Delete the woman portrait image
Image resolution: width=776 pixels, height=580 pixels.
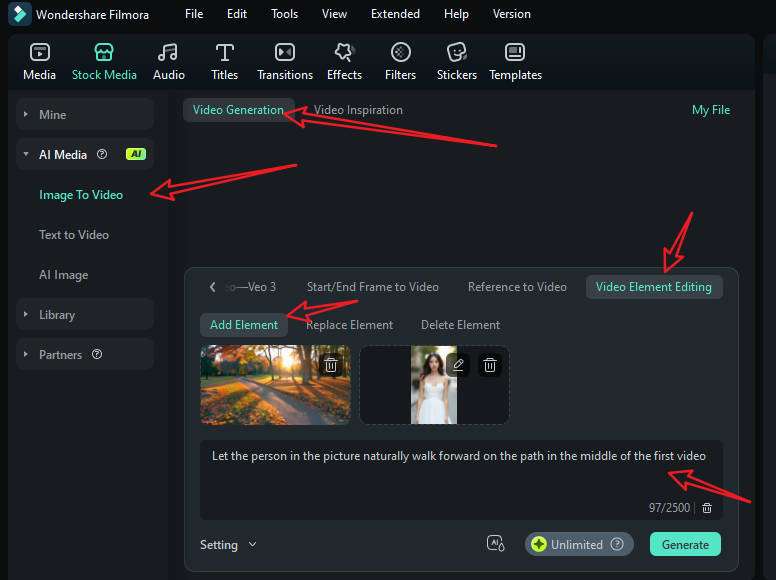pos(490,365)
